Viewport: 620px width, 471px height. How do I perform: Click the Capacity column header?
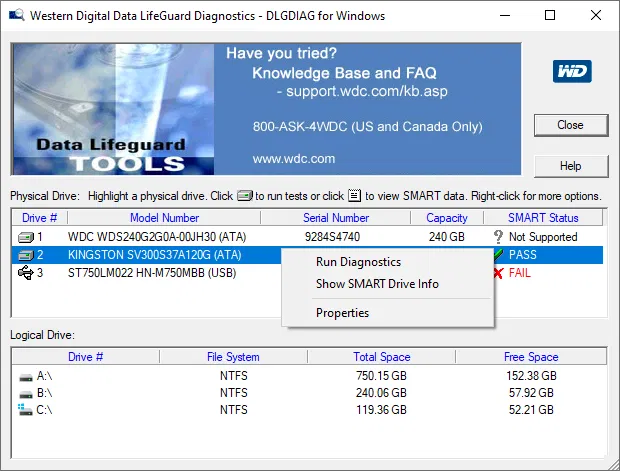click(x=447, y=218)
